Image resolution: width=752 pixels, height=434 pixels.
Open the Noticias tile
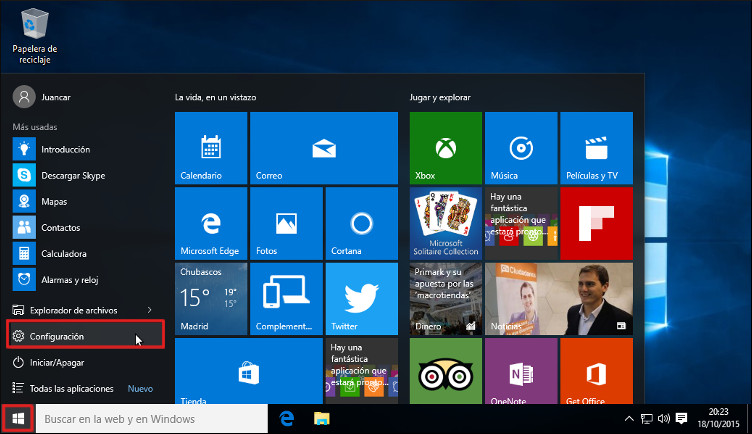click(559, 299)
